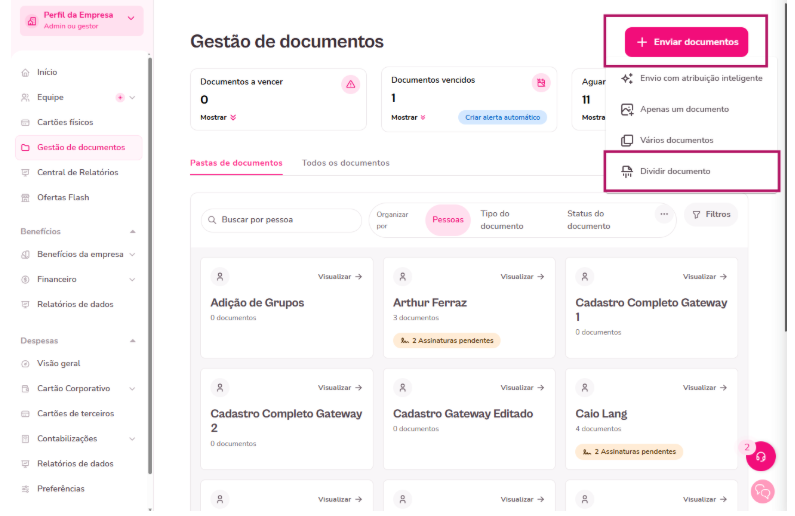Image resolution: width=795 pixels, height=516 pixels.
Task: Open the Cadastro Completo Gateway 2 folder
Action: [286, 419]
